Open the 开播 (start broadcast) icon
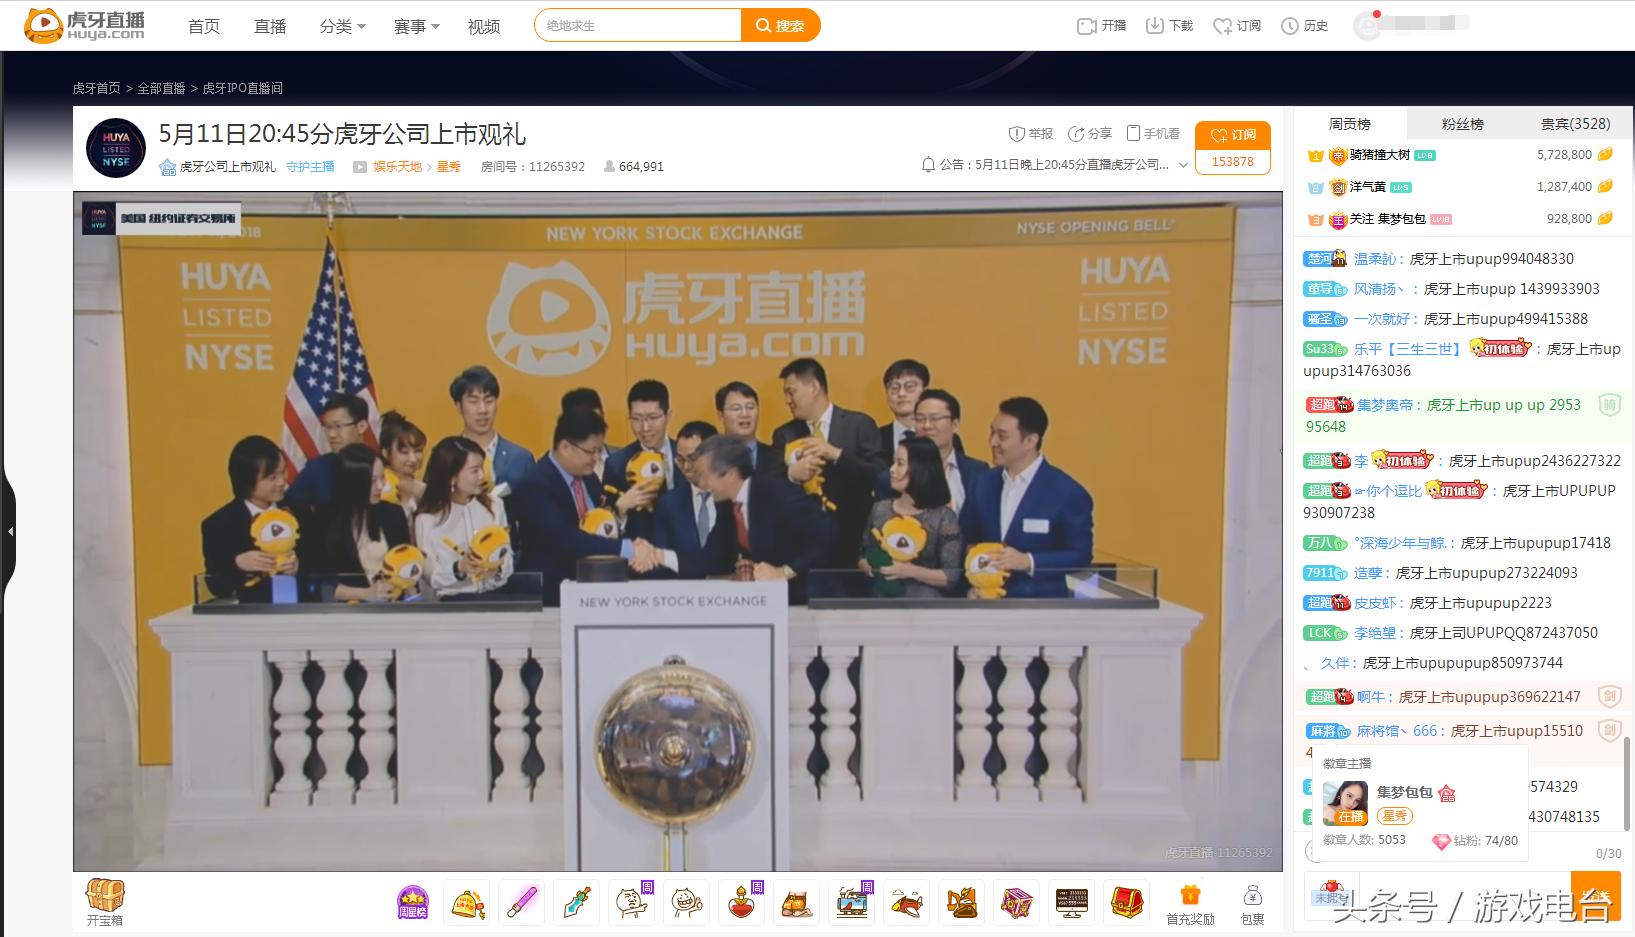The width and height of the screenshot is (1635, 937). tap(1100, 25)
